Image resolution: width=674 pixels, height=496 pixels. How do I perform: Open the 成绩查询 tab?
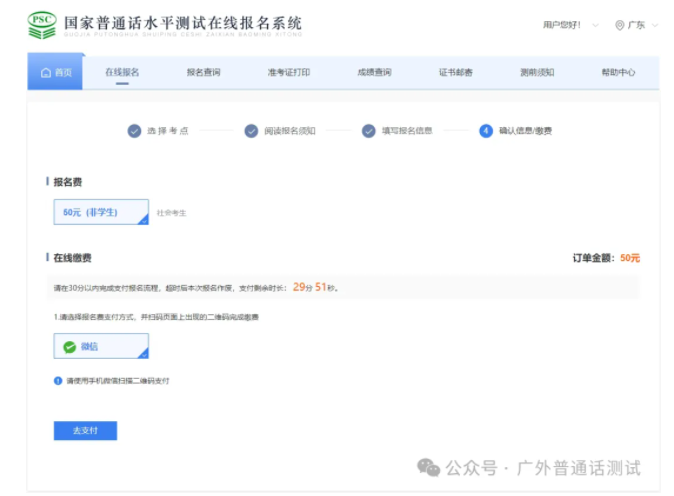coord(374,73)
